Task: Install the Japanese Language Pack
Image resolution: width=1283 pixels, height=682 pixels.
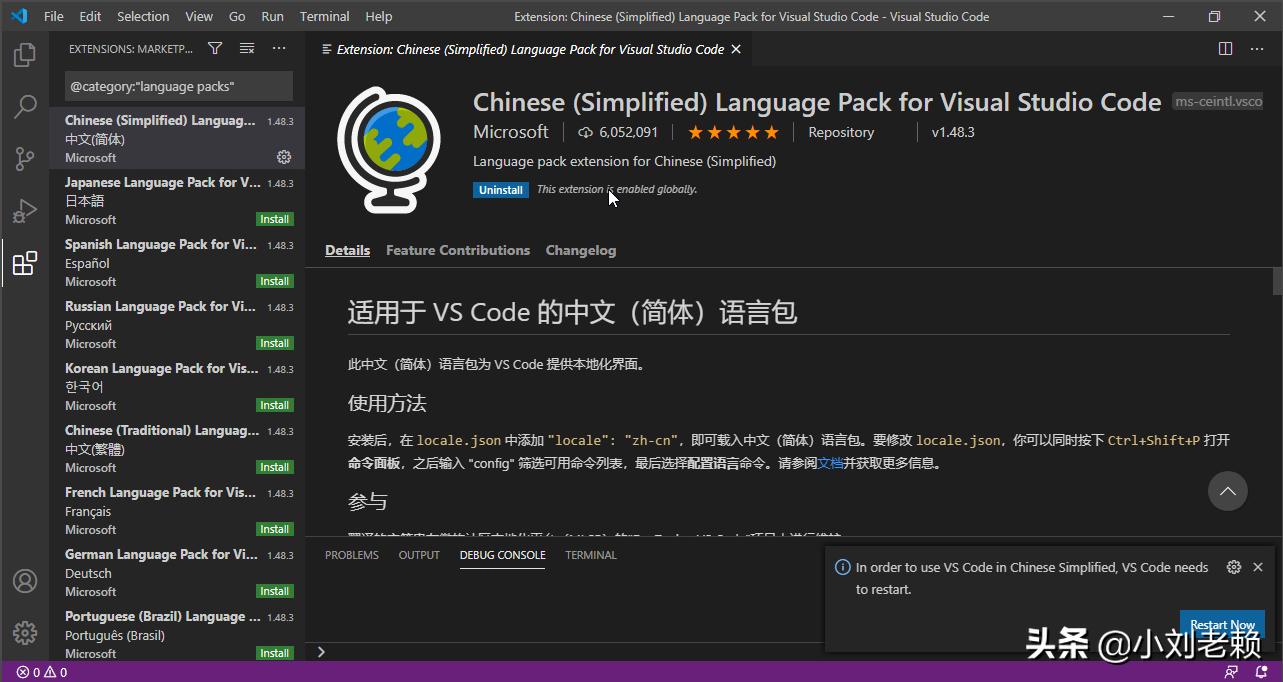Action: click(x=273, y=218)
